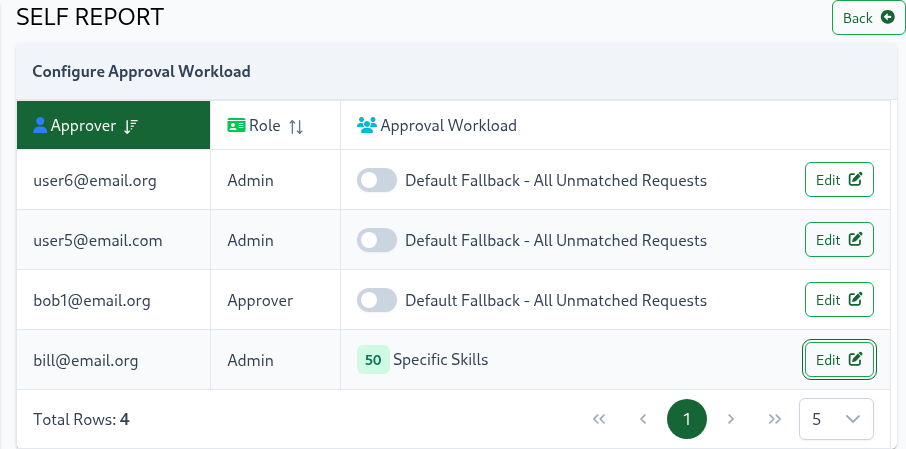Go to previous page chevron

(x=643, y=419)
